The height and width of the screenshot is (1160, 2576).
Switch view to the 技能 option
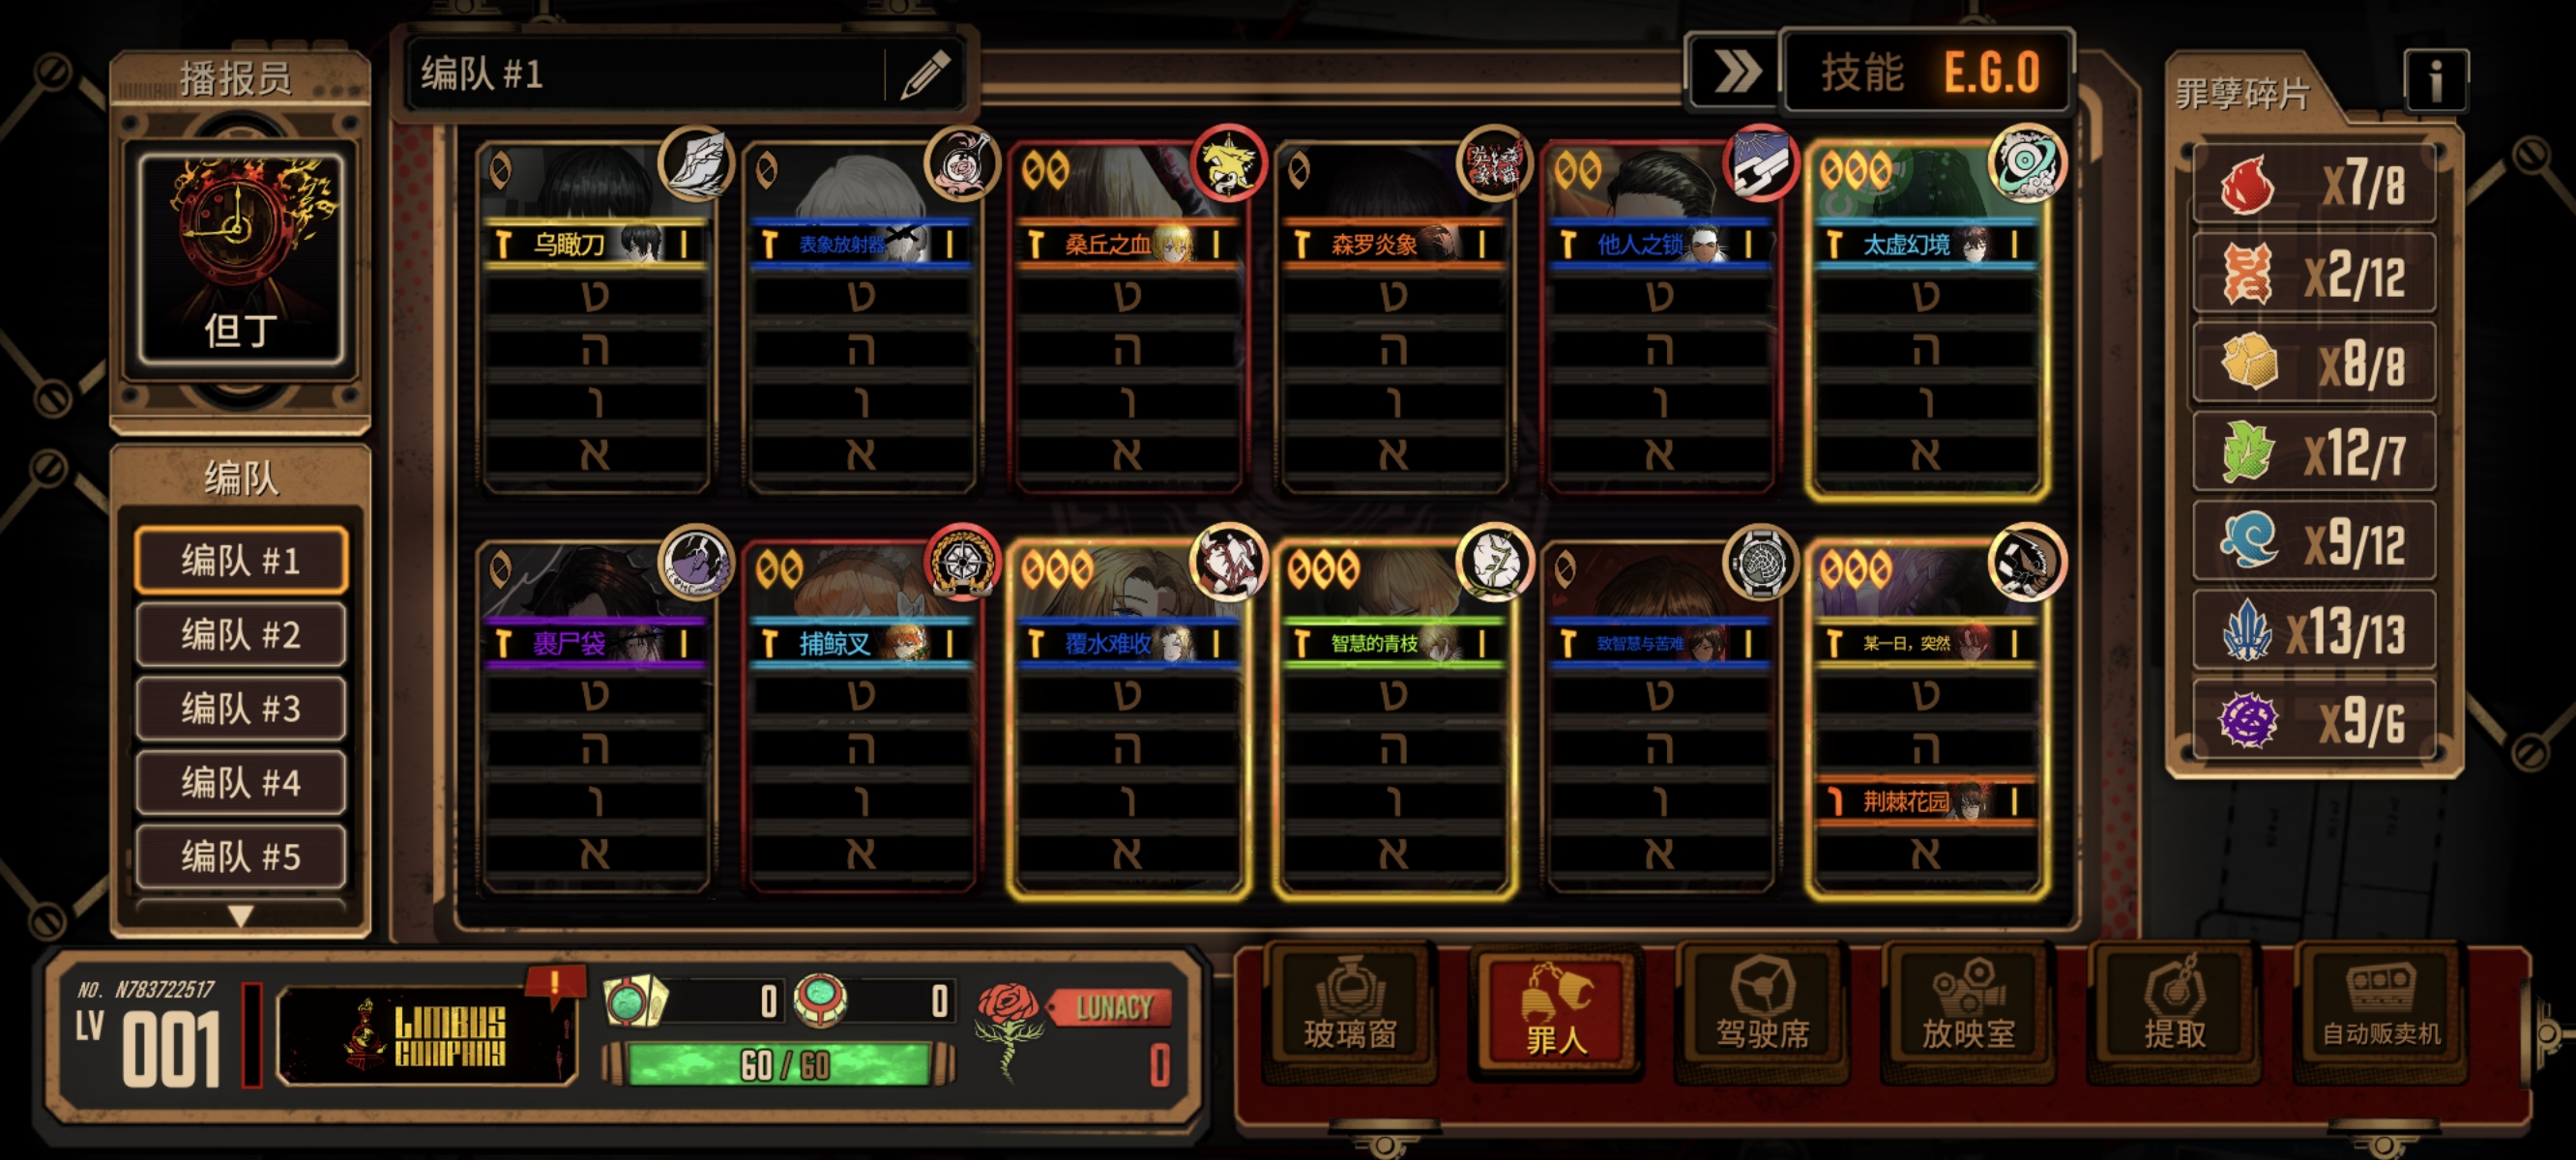(x=1861, y=73)
